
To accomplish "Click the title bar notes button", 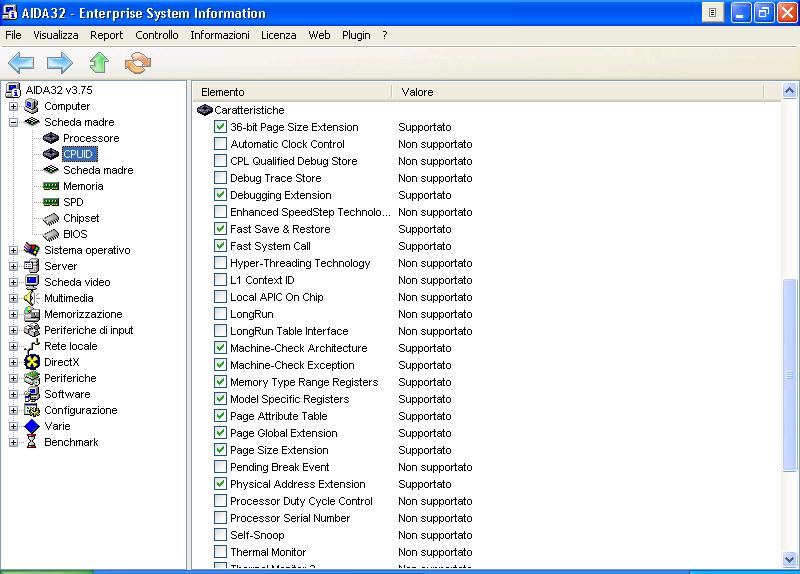I will (x=713, y=13).
